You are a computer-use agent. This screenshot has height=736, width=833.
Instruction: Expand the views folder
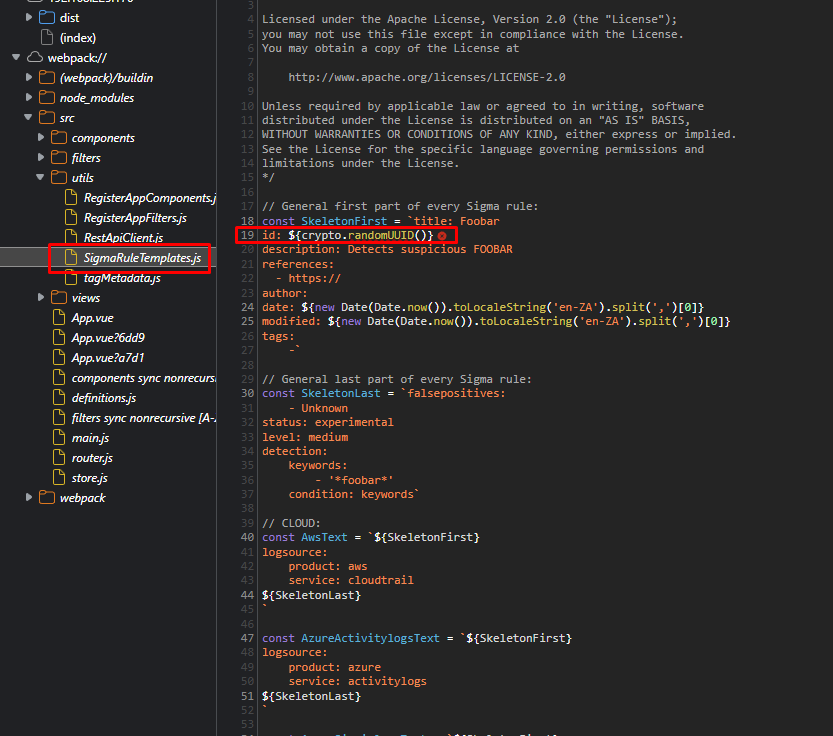42,297
